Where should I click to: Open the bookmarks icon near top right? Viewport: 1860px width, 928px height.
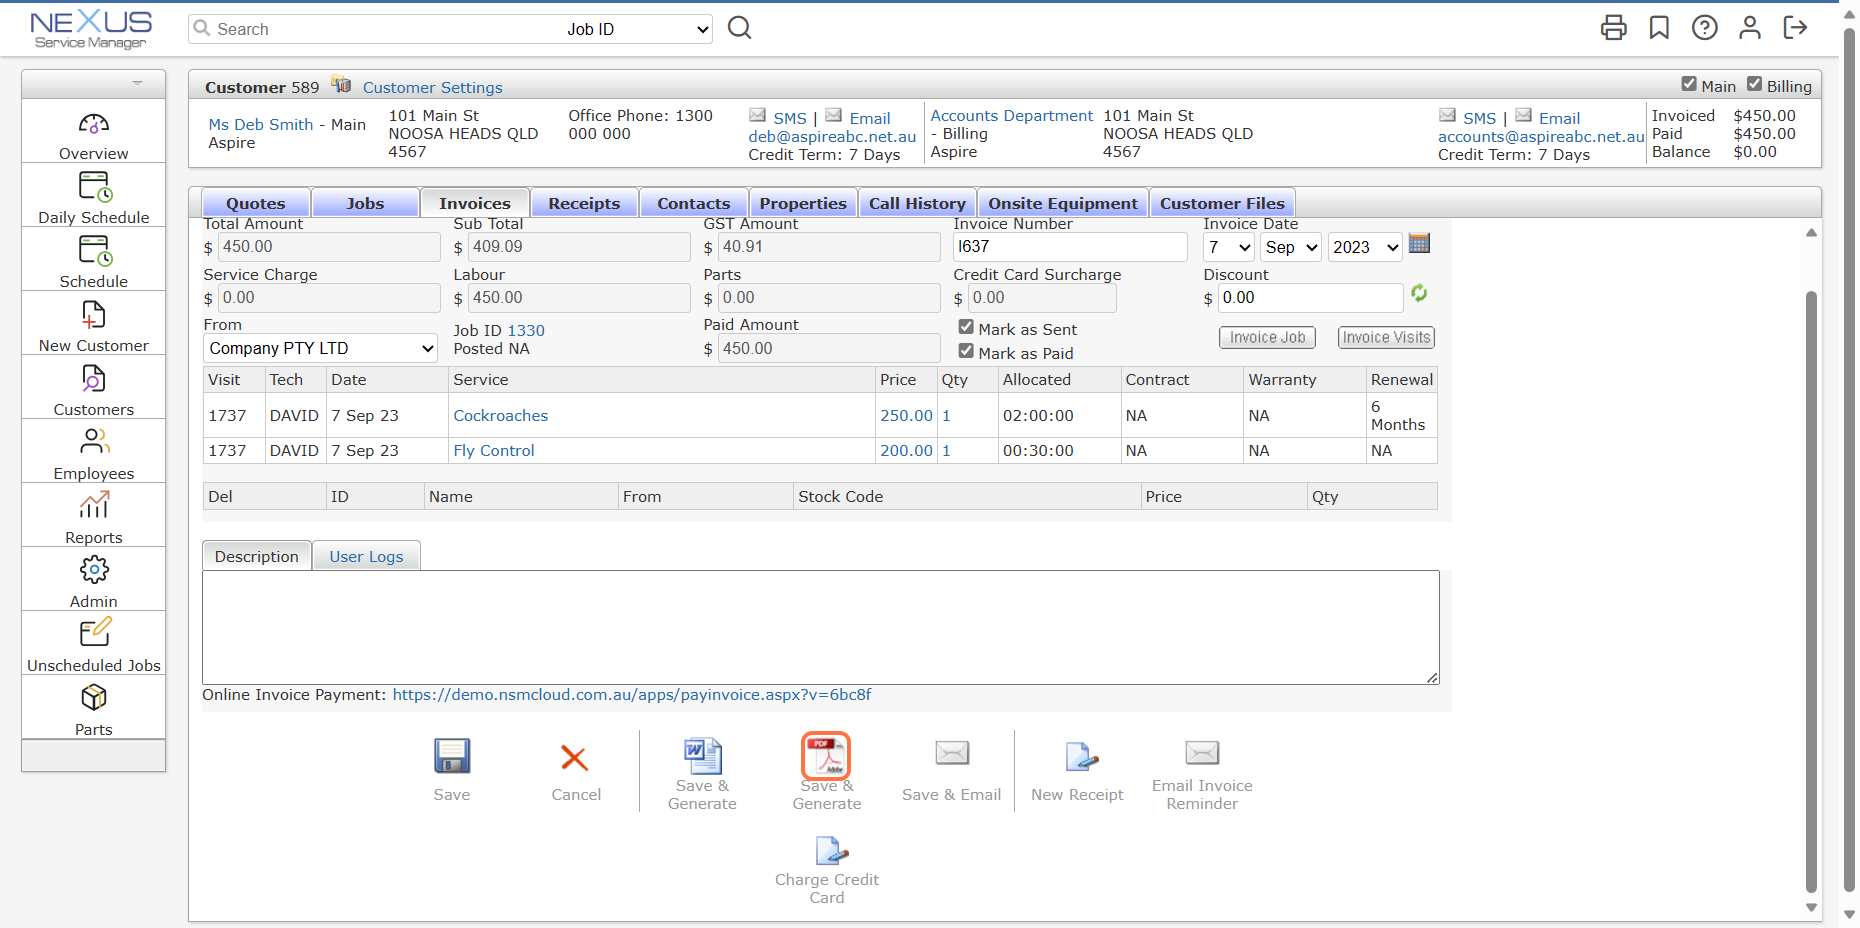(1659, 28)
